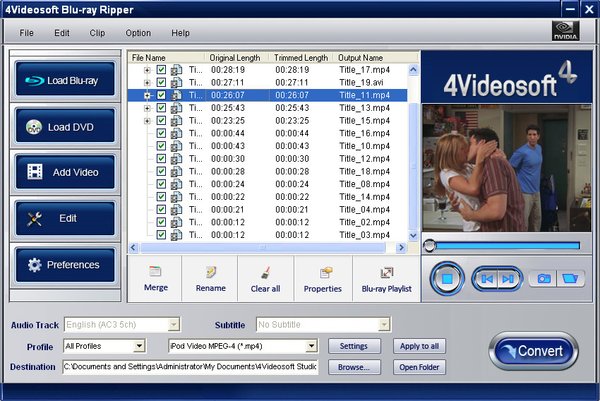
Task: Uncheck the Title_15.mp4 checkbox
Action: pyautogui.click(x=161, y=121)
